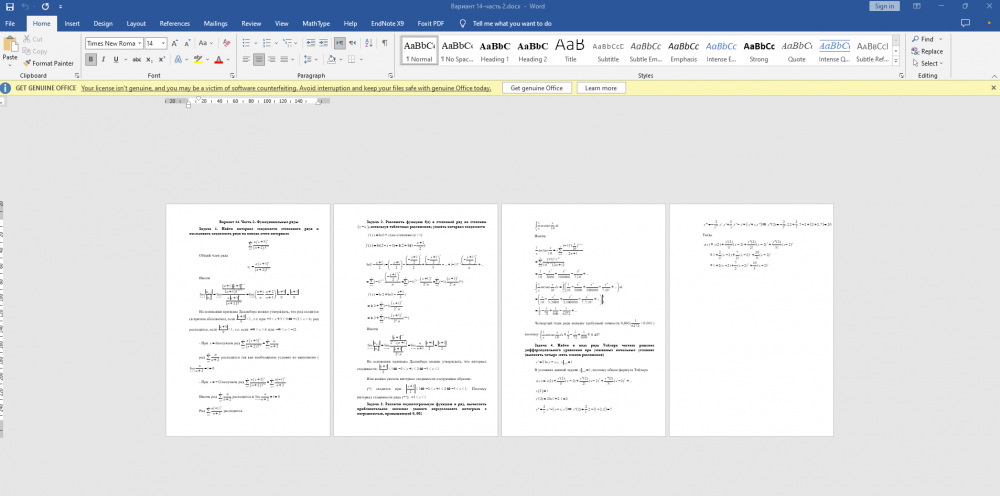Open the font size dropdown
This screenshot has height=496, width=1000.
(163, 44)
